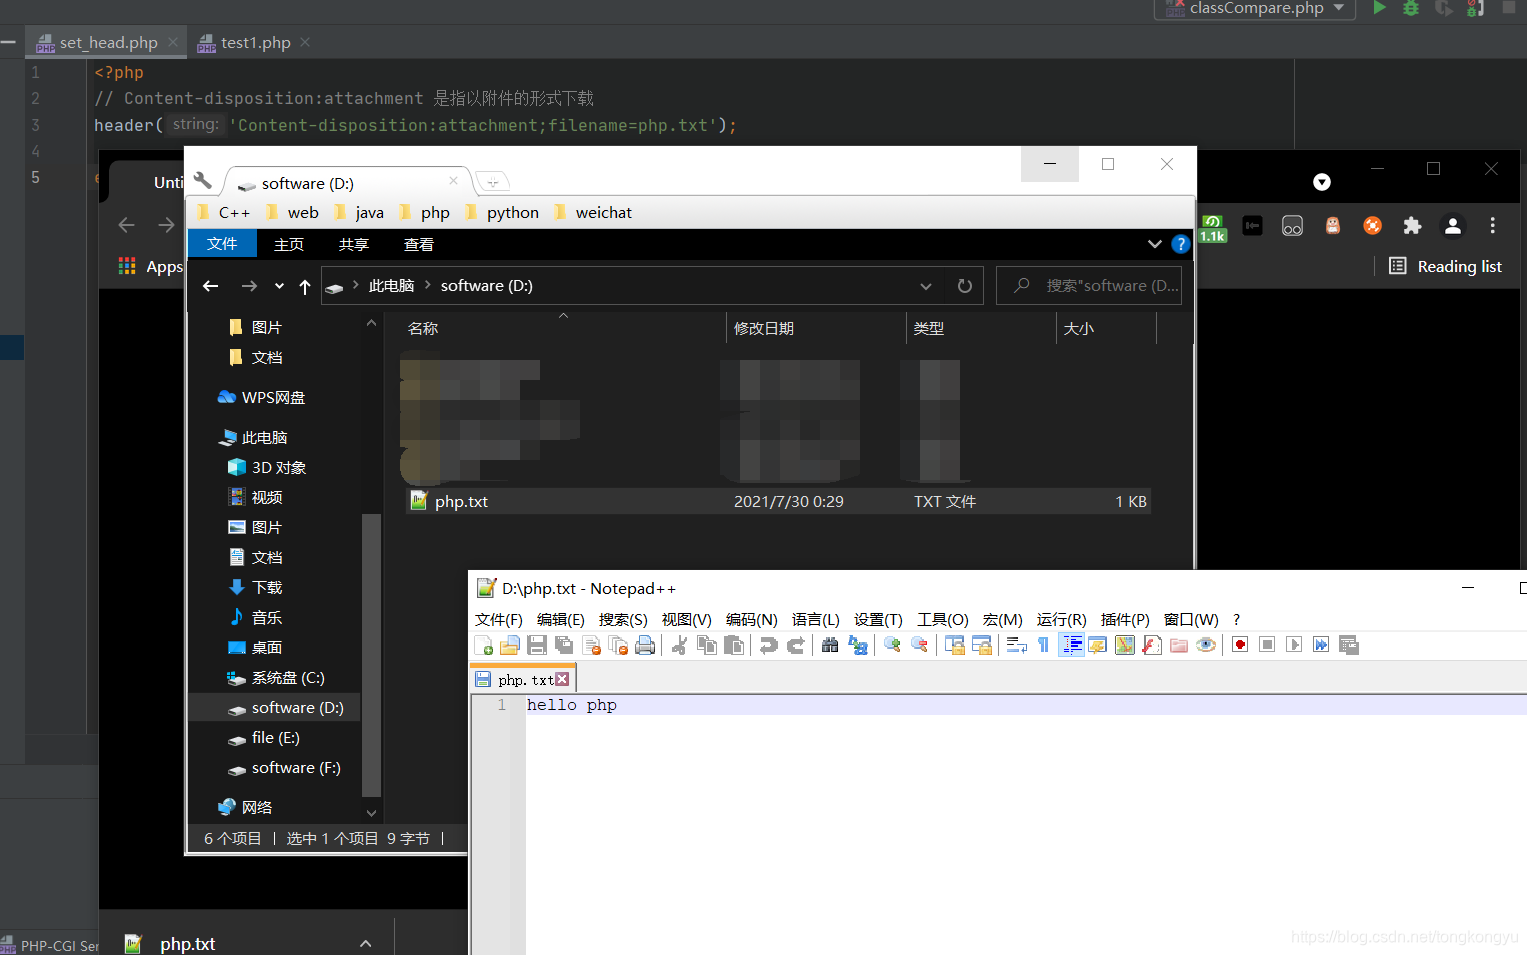Select file (E:) in navigation pane

(x=264, y=738)
